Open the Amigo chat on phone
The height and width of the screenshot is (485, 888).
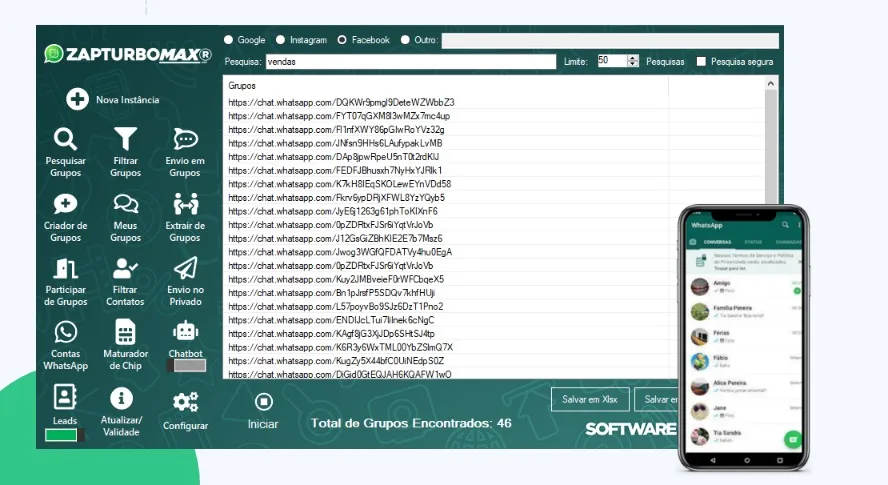click(x=745, y=287)
